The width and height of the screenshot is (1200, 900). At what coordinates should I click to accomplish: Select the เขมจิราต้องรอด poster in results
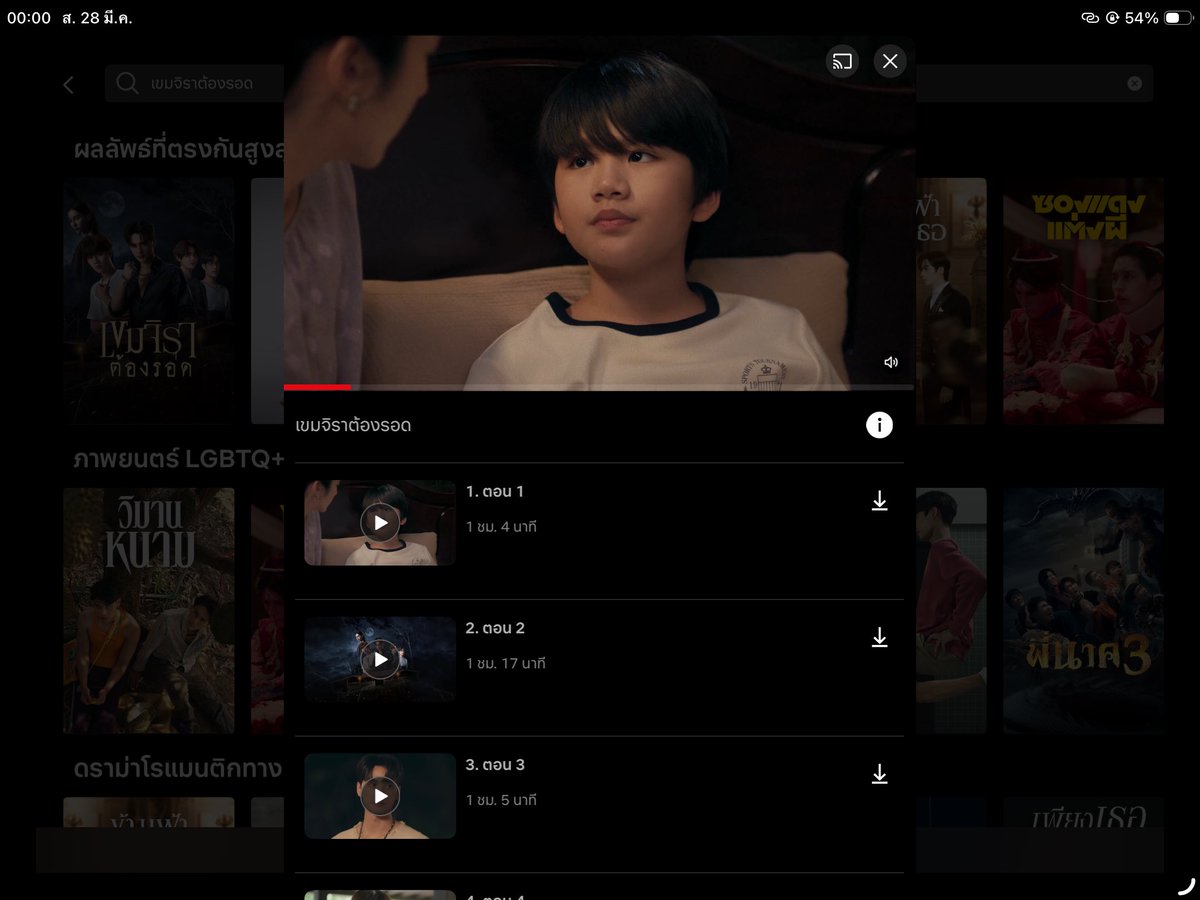pyautogui.click(x=148, y=301)
